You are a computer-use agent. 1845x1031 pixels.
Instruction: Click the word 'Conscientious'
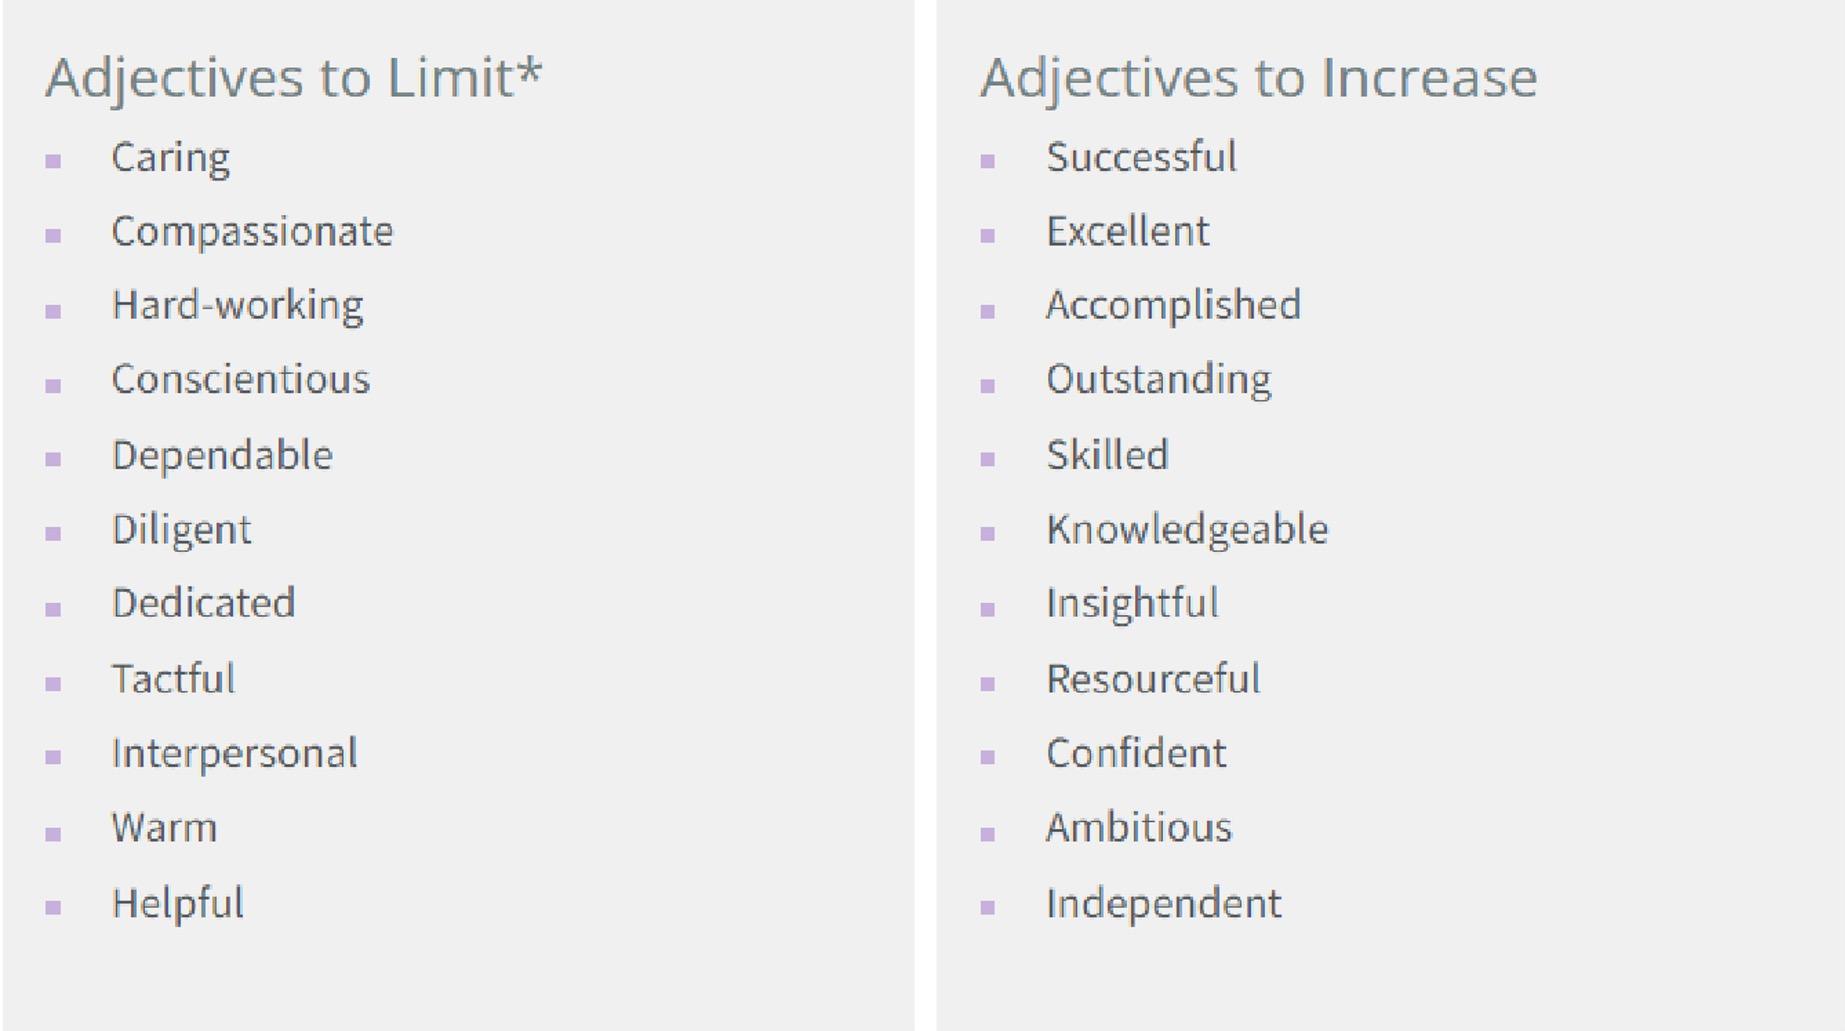[x=241, y=379]
